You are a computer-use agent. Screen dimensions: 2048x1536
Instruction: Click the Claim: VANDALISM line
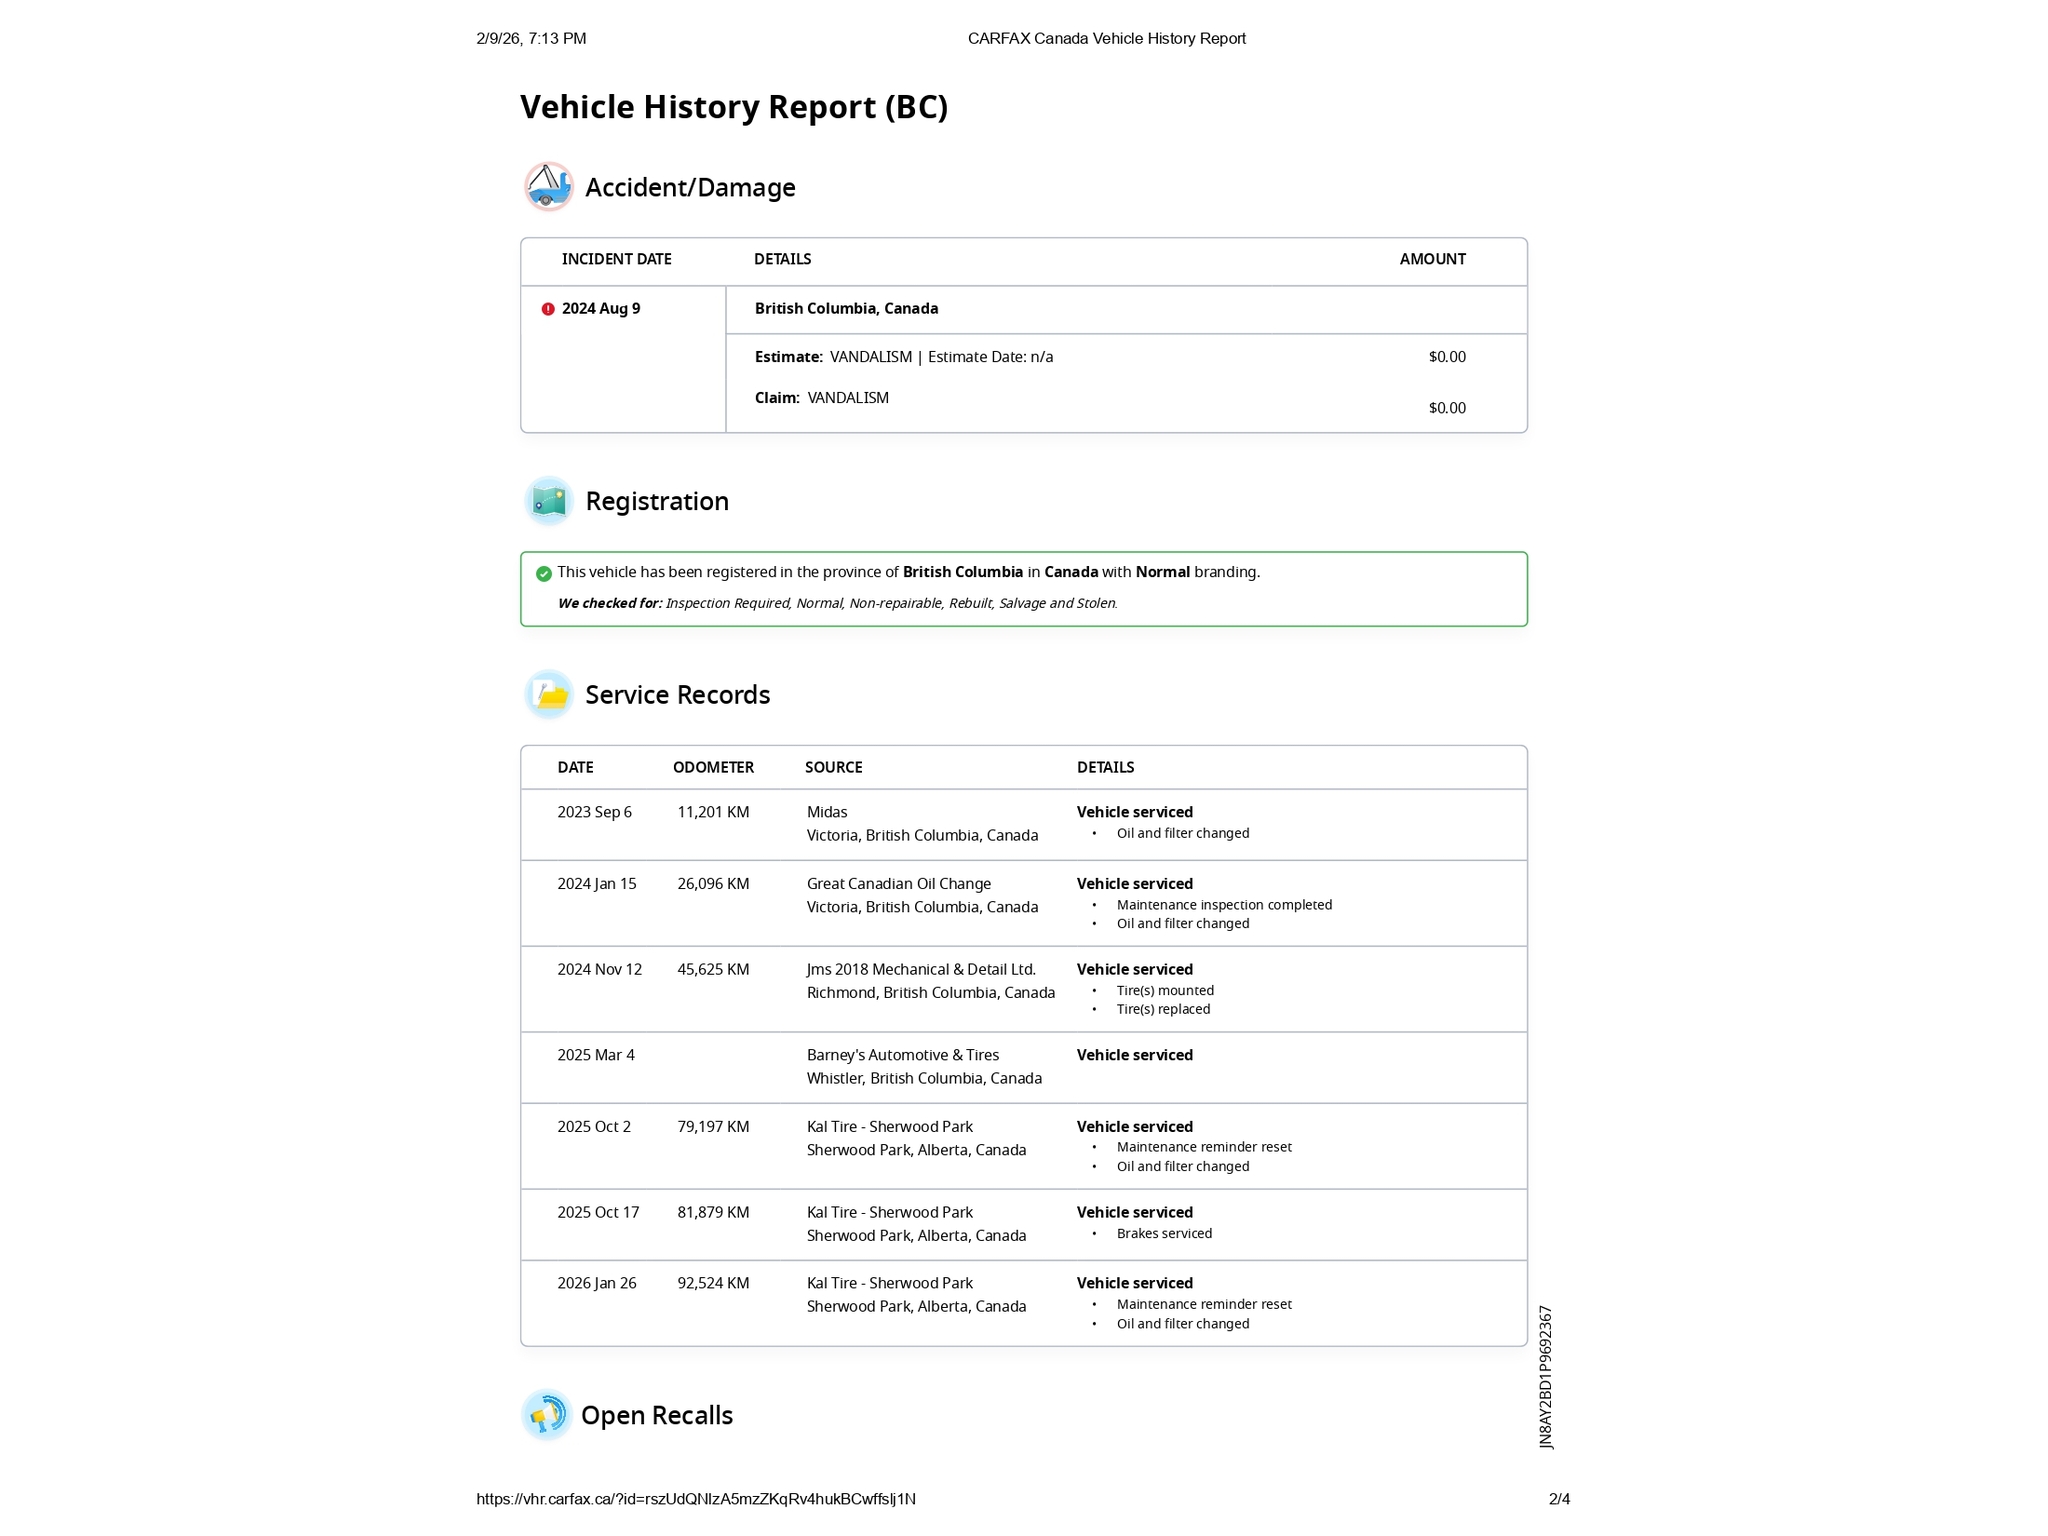click(821, 398)
